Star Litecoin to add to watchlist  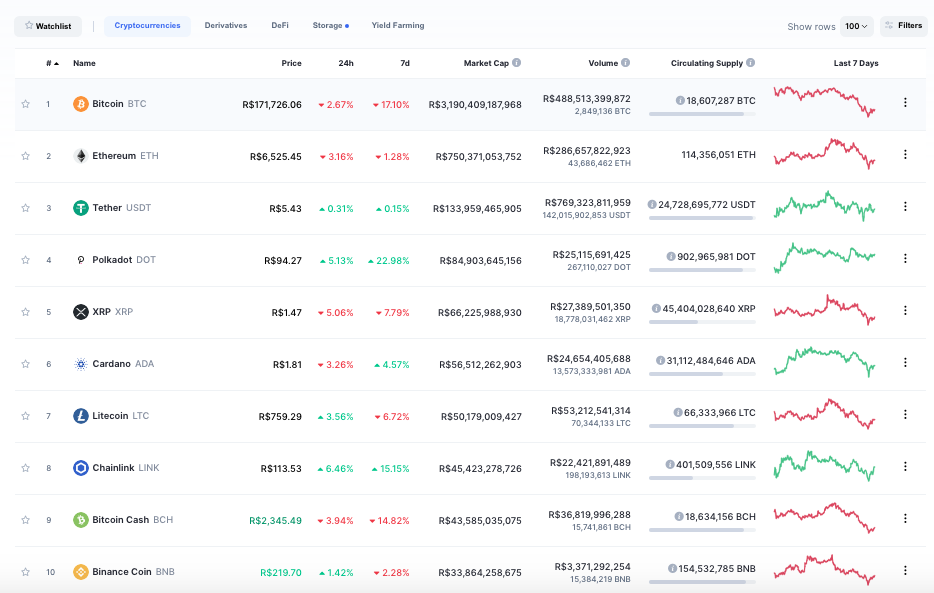(x=26, y=416)
